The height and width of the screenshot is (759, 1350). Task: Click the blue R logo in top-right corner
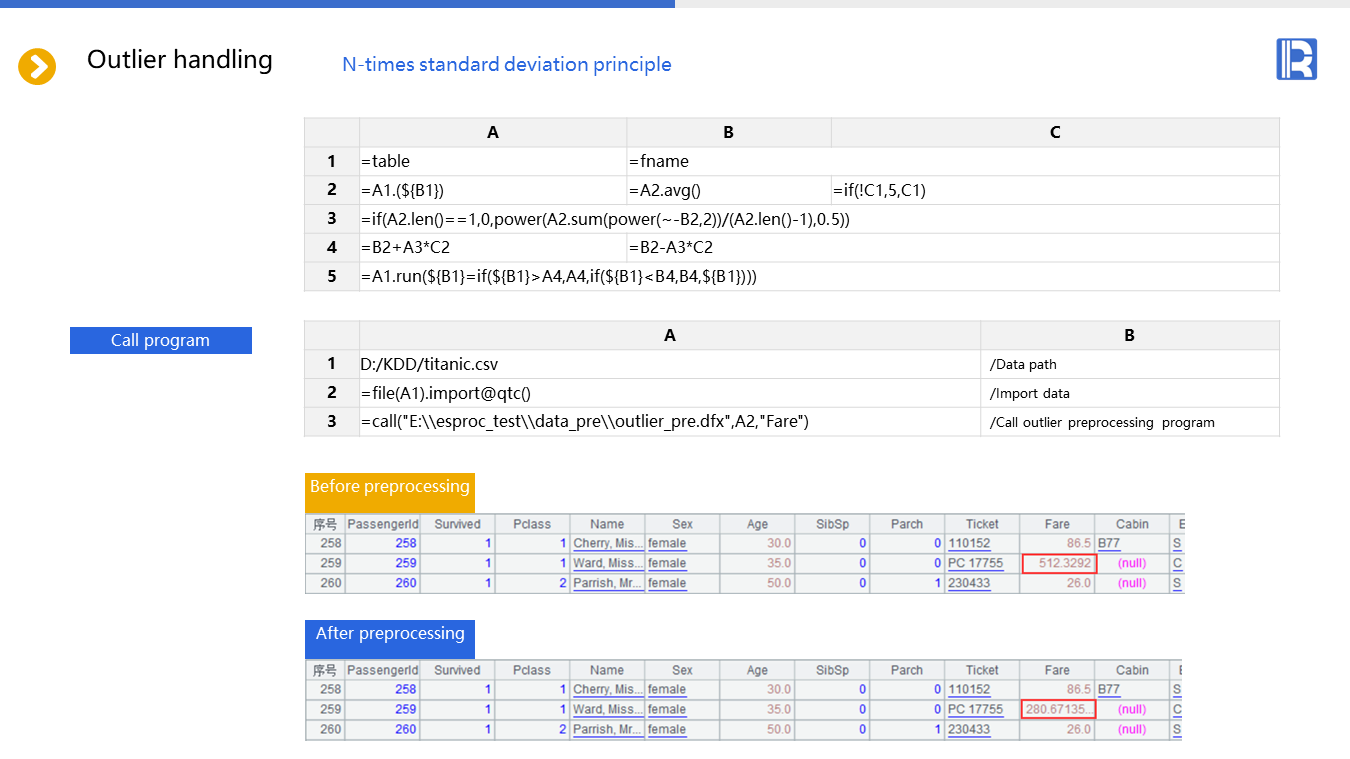pyautogui.click(x=1296, y=59)
